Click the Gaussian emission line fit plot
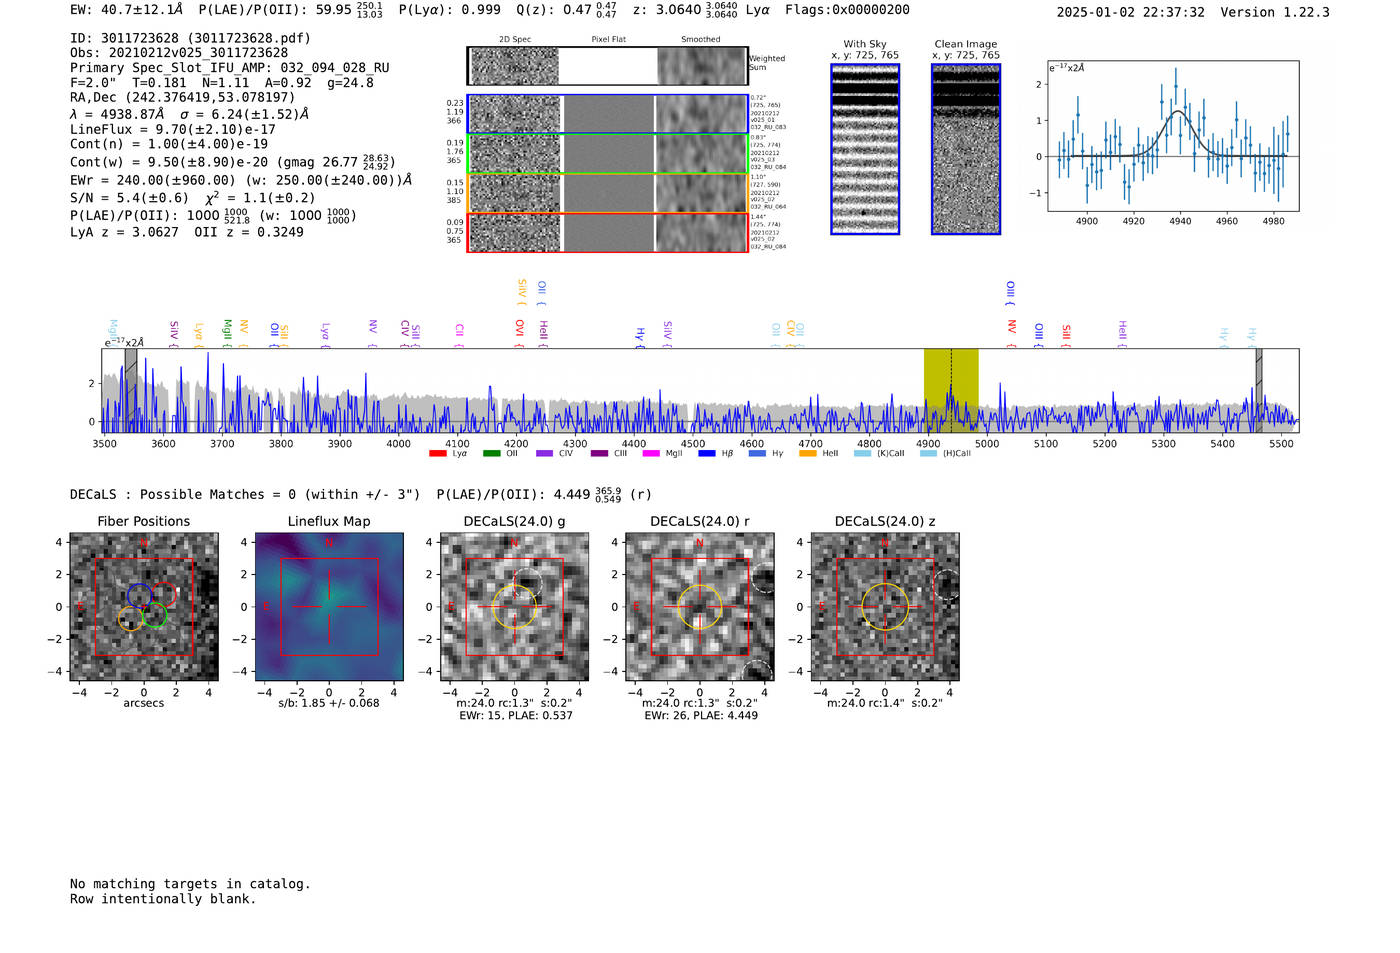This screenshot has height=953, width=1400. click(1173, 136)
